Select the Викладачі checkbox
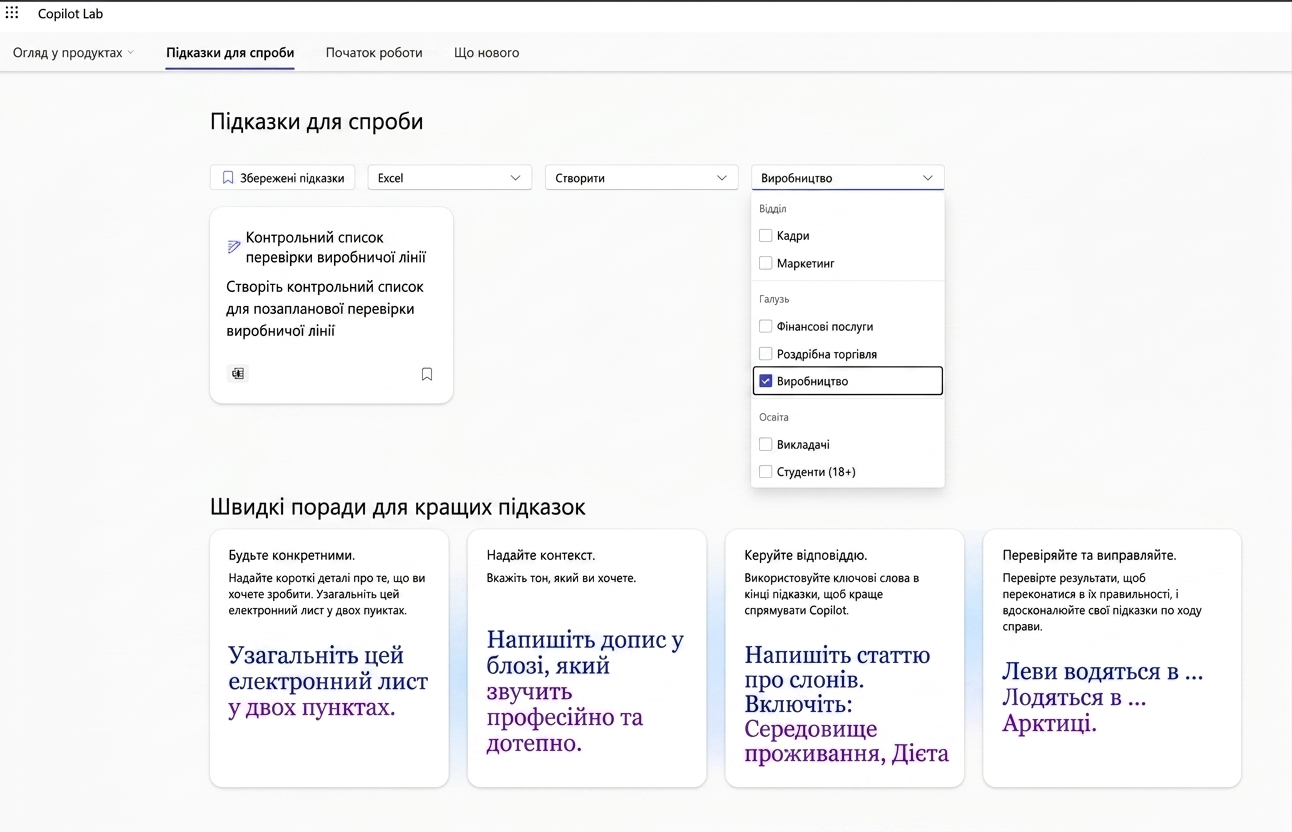The width and height of the screenshot is (1292, 832). point(765,444)
